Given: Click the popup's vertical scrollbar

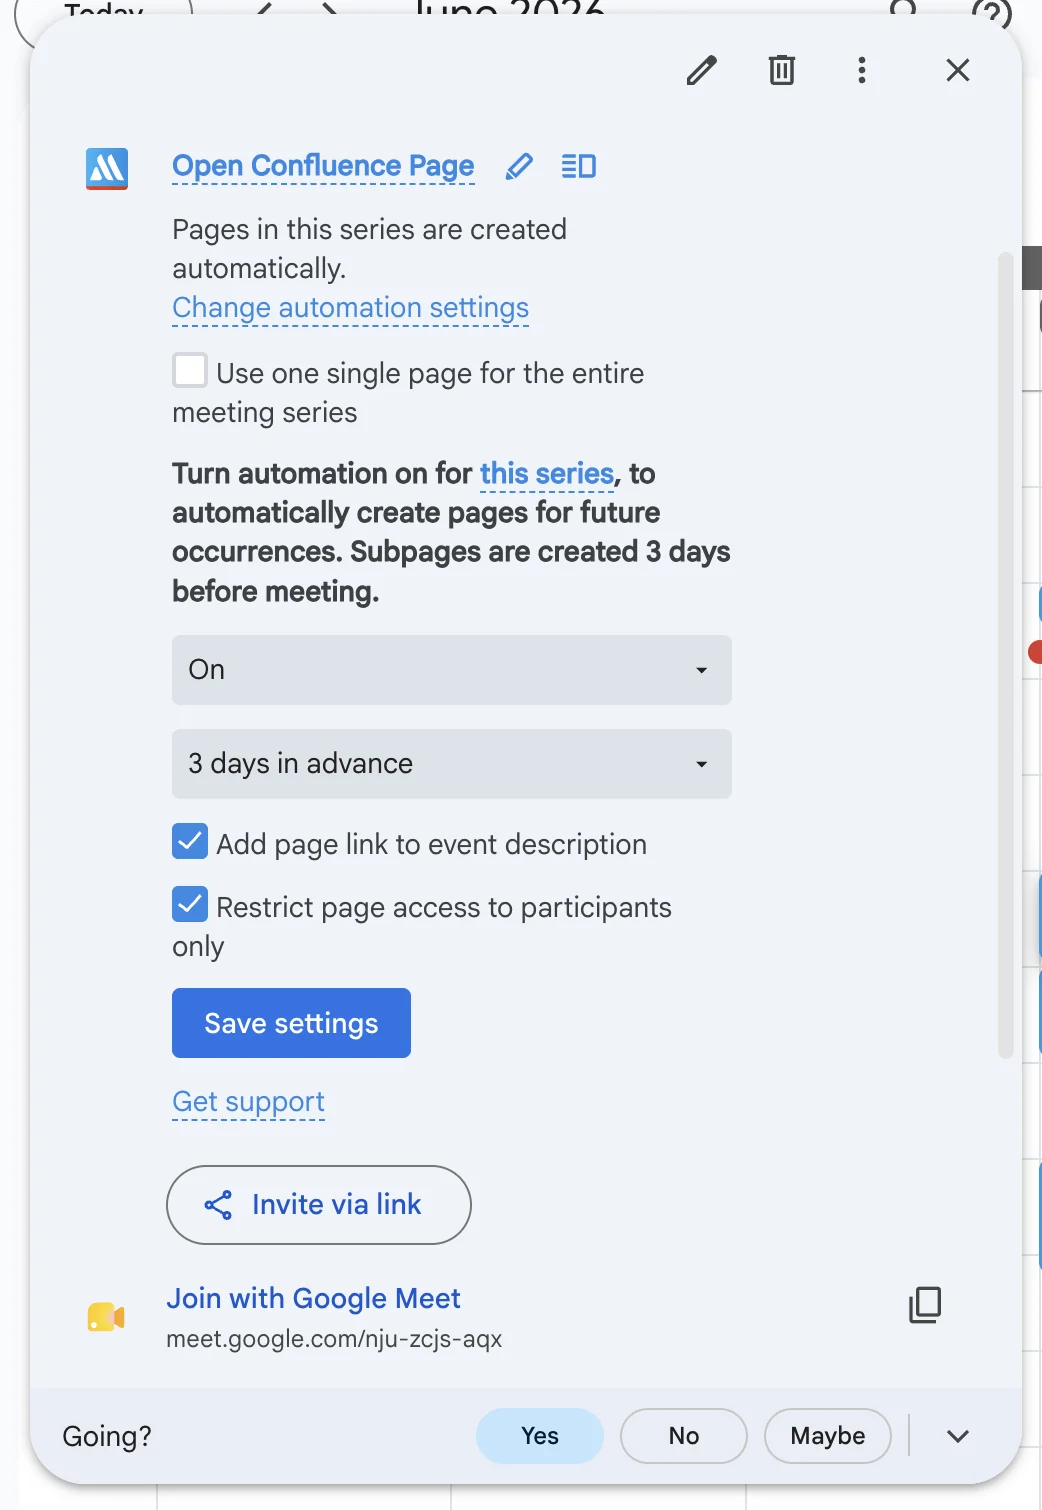Looking at the screenshot, I should point(1006,655).
